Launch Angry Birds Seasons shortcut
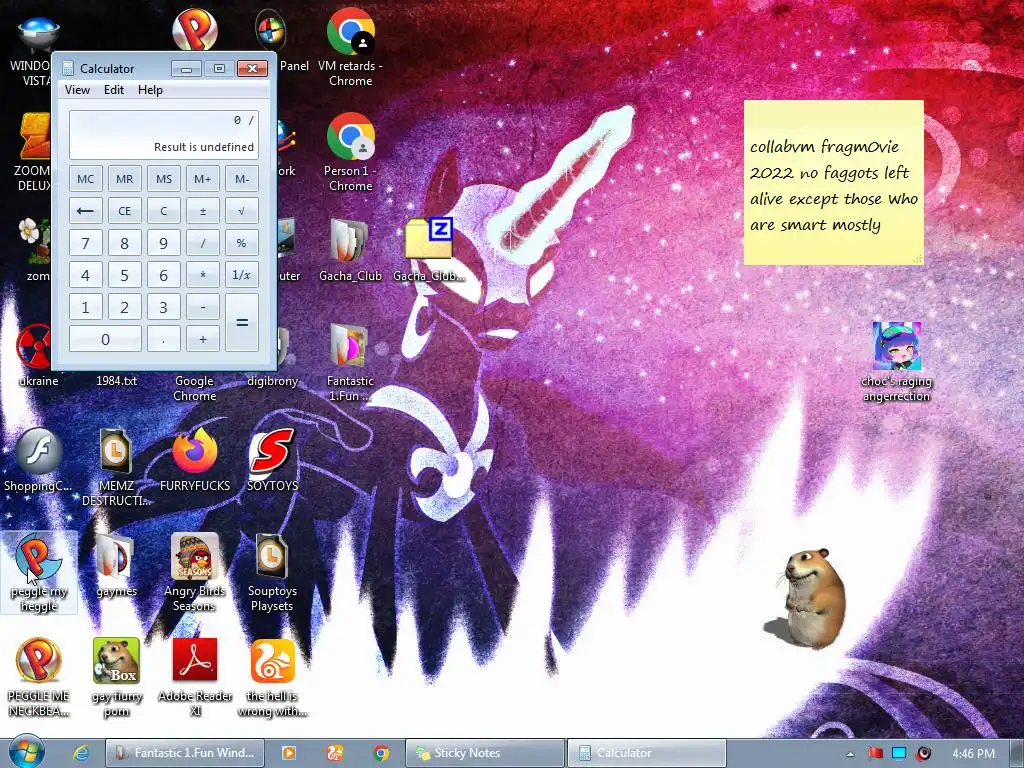The height and width of the screenshot is (768, 1024). coord(195,573)
